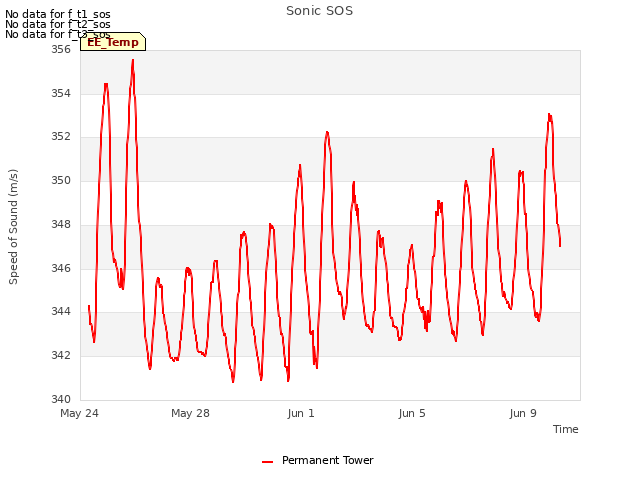
Task: Click the EE_Temp annotation label
Action: (x=113, y=42)
